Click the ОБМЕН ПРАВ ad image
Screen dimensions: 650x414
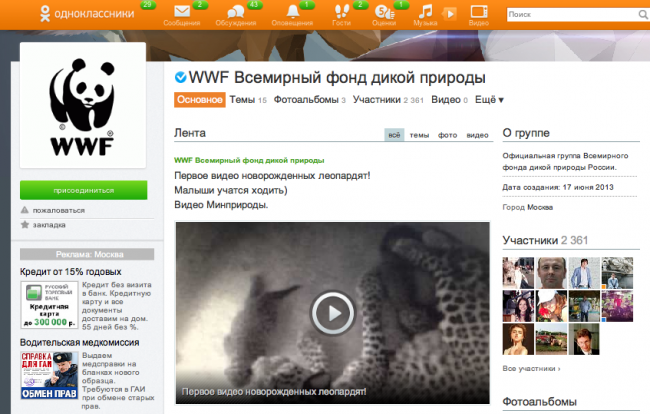point(49,375)
